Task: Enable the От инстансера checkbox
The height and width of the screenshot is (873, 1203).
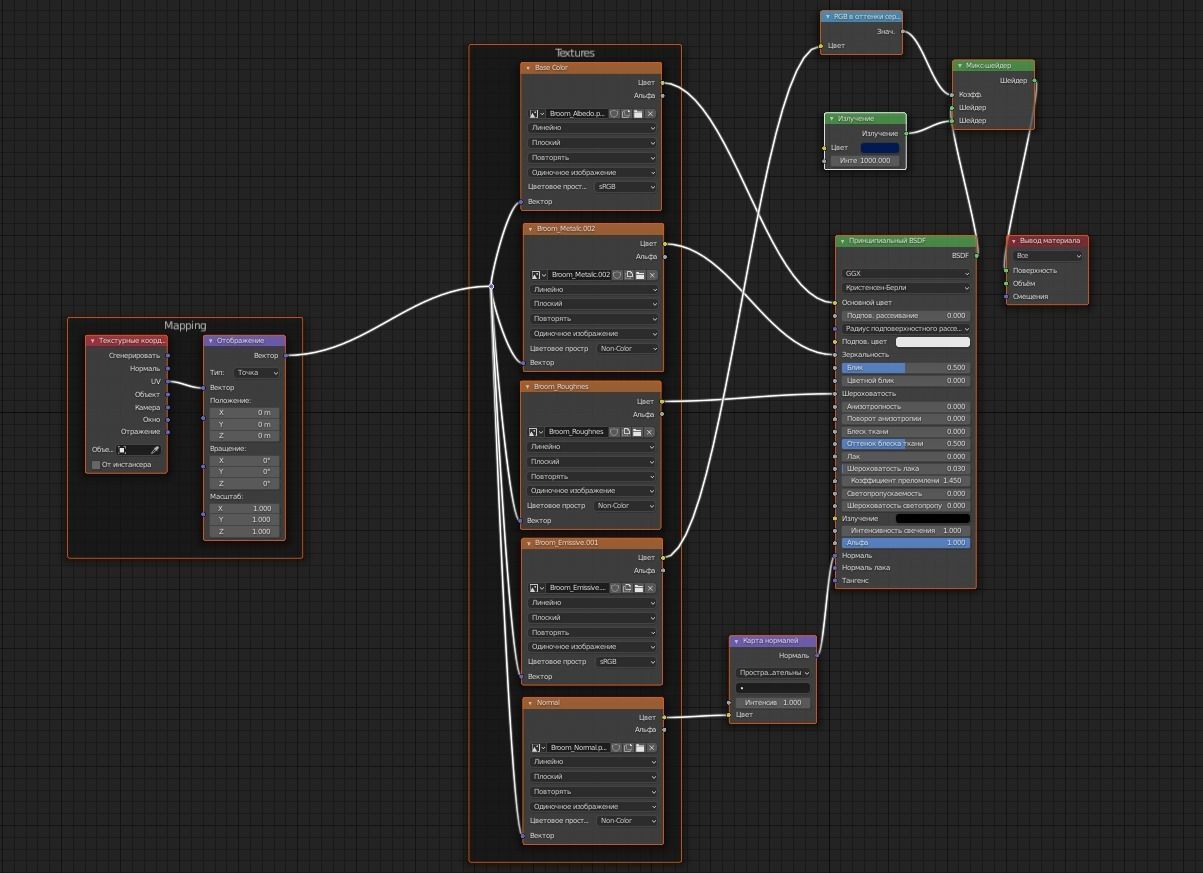Action: pyautogui.click(x=96, y=465)
